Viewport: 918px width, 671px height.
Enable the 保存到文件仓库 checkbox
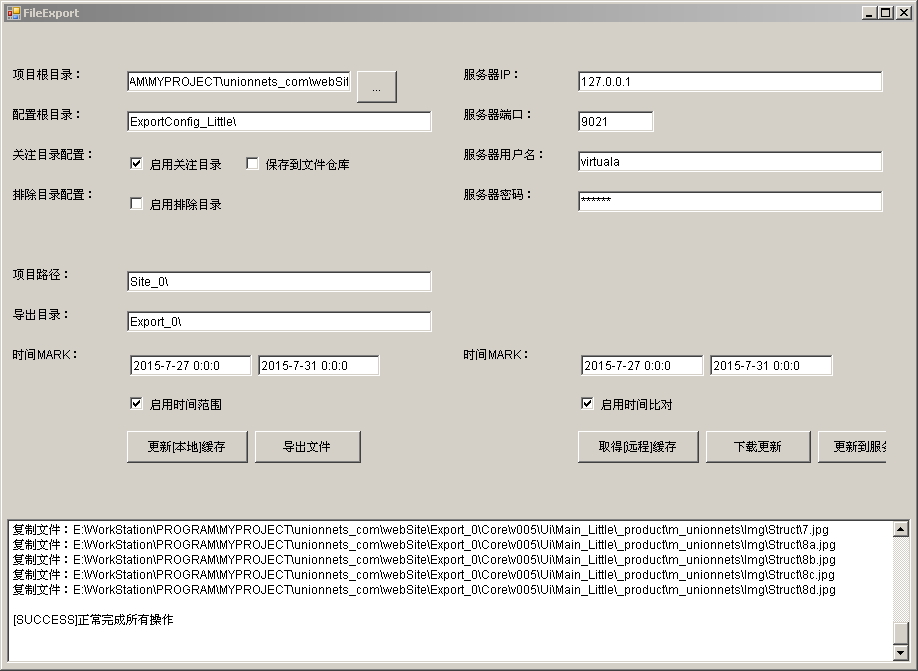click(x=253, y=164)
